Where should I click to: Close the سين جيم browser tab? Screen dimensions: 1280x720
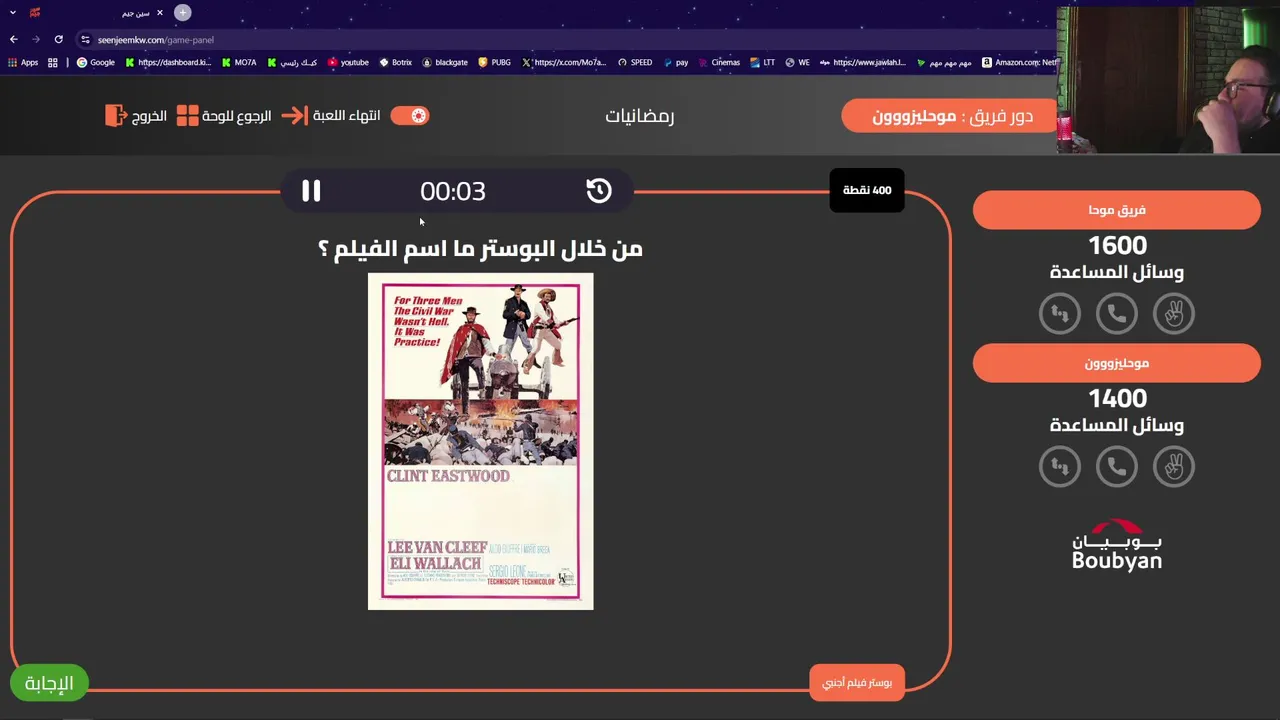(x=159, y=13)
